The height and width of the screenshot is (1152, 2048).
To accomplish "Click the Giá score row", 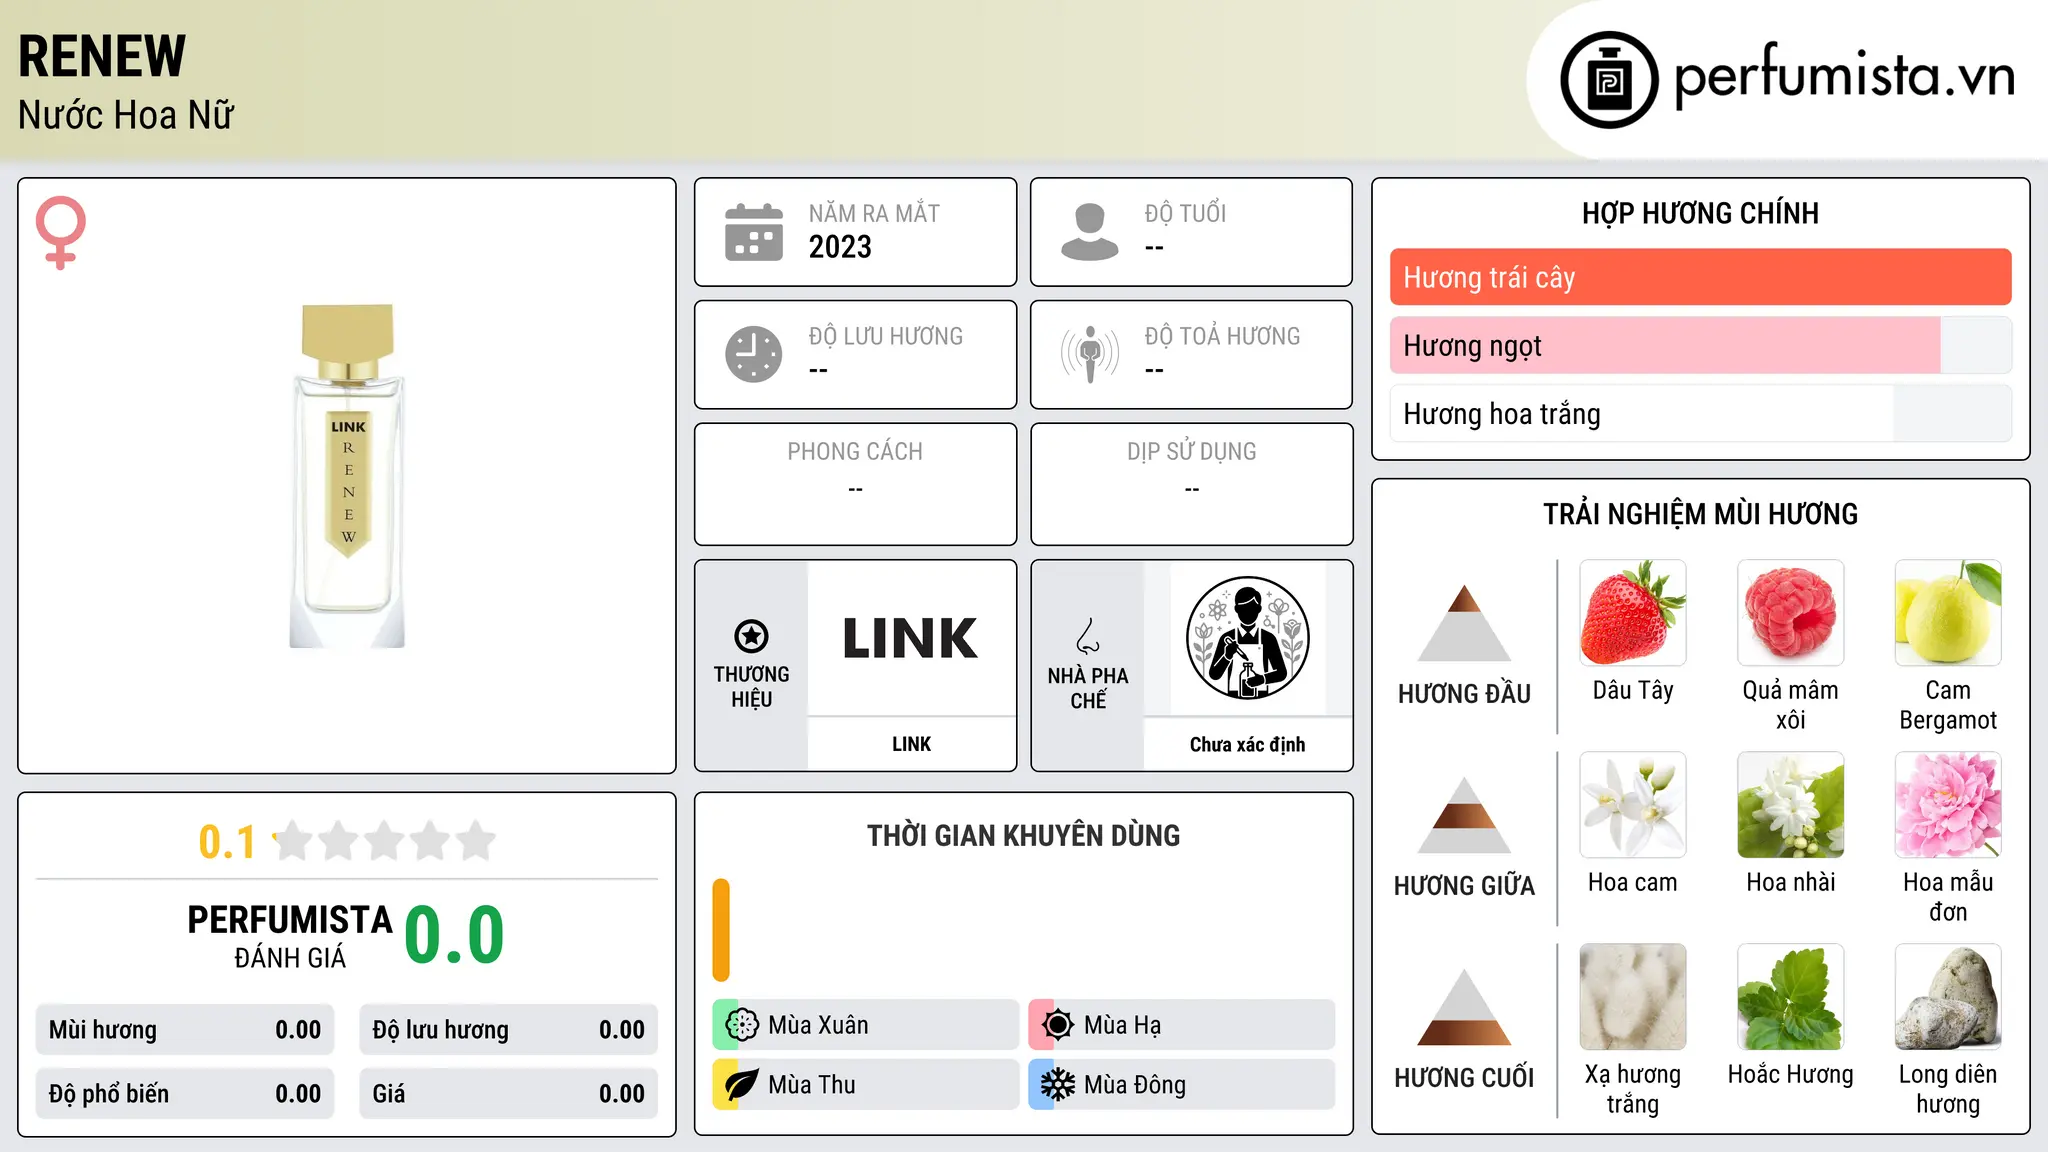I will point(509,1094).
